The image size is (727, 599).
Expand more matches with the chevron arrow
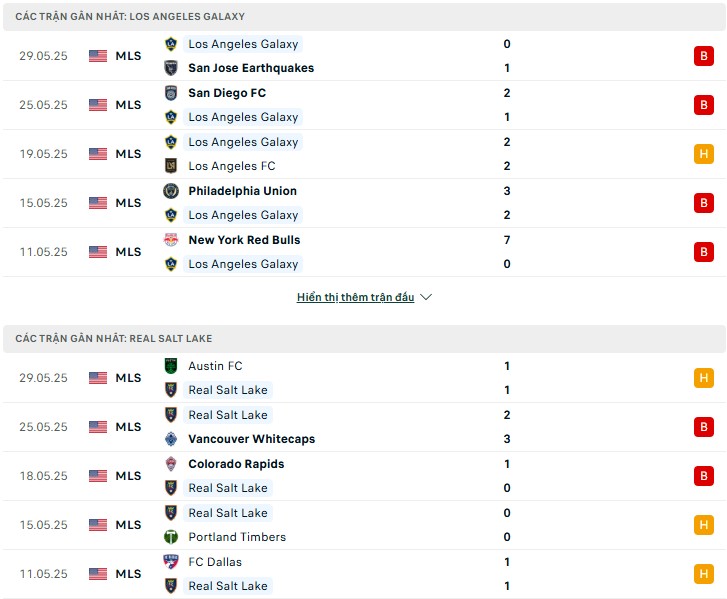tap(426, 297)
